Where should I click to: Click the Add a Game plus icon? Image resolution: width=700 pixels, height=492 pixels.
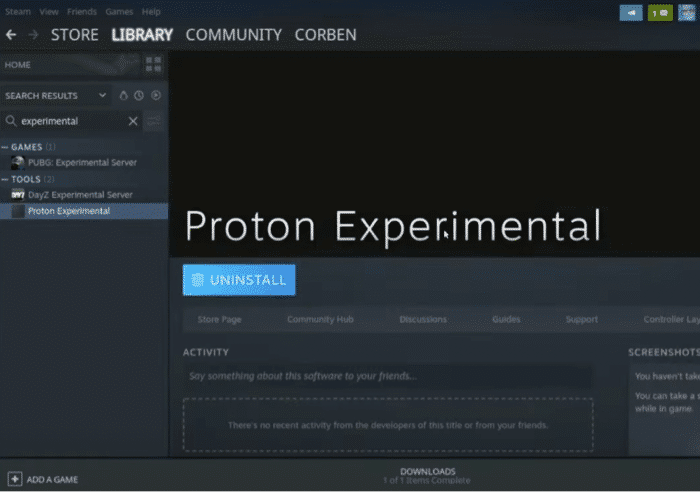point(15,479)
